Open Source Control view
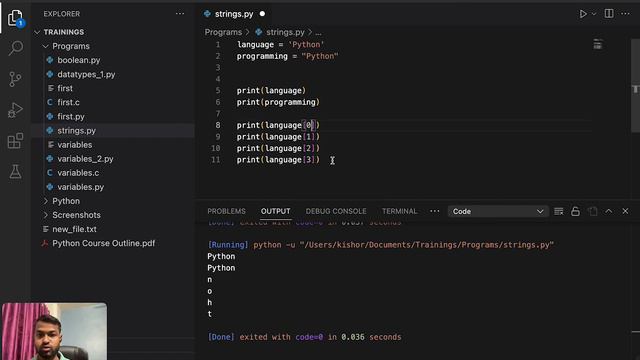The height and width of the screenshot is (360, 640). [x=15, y=79]
